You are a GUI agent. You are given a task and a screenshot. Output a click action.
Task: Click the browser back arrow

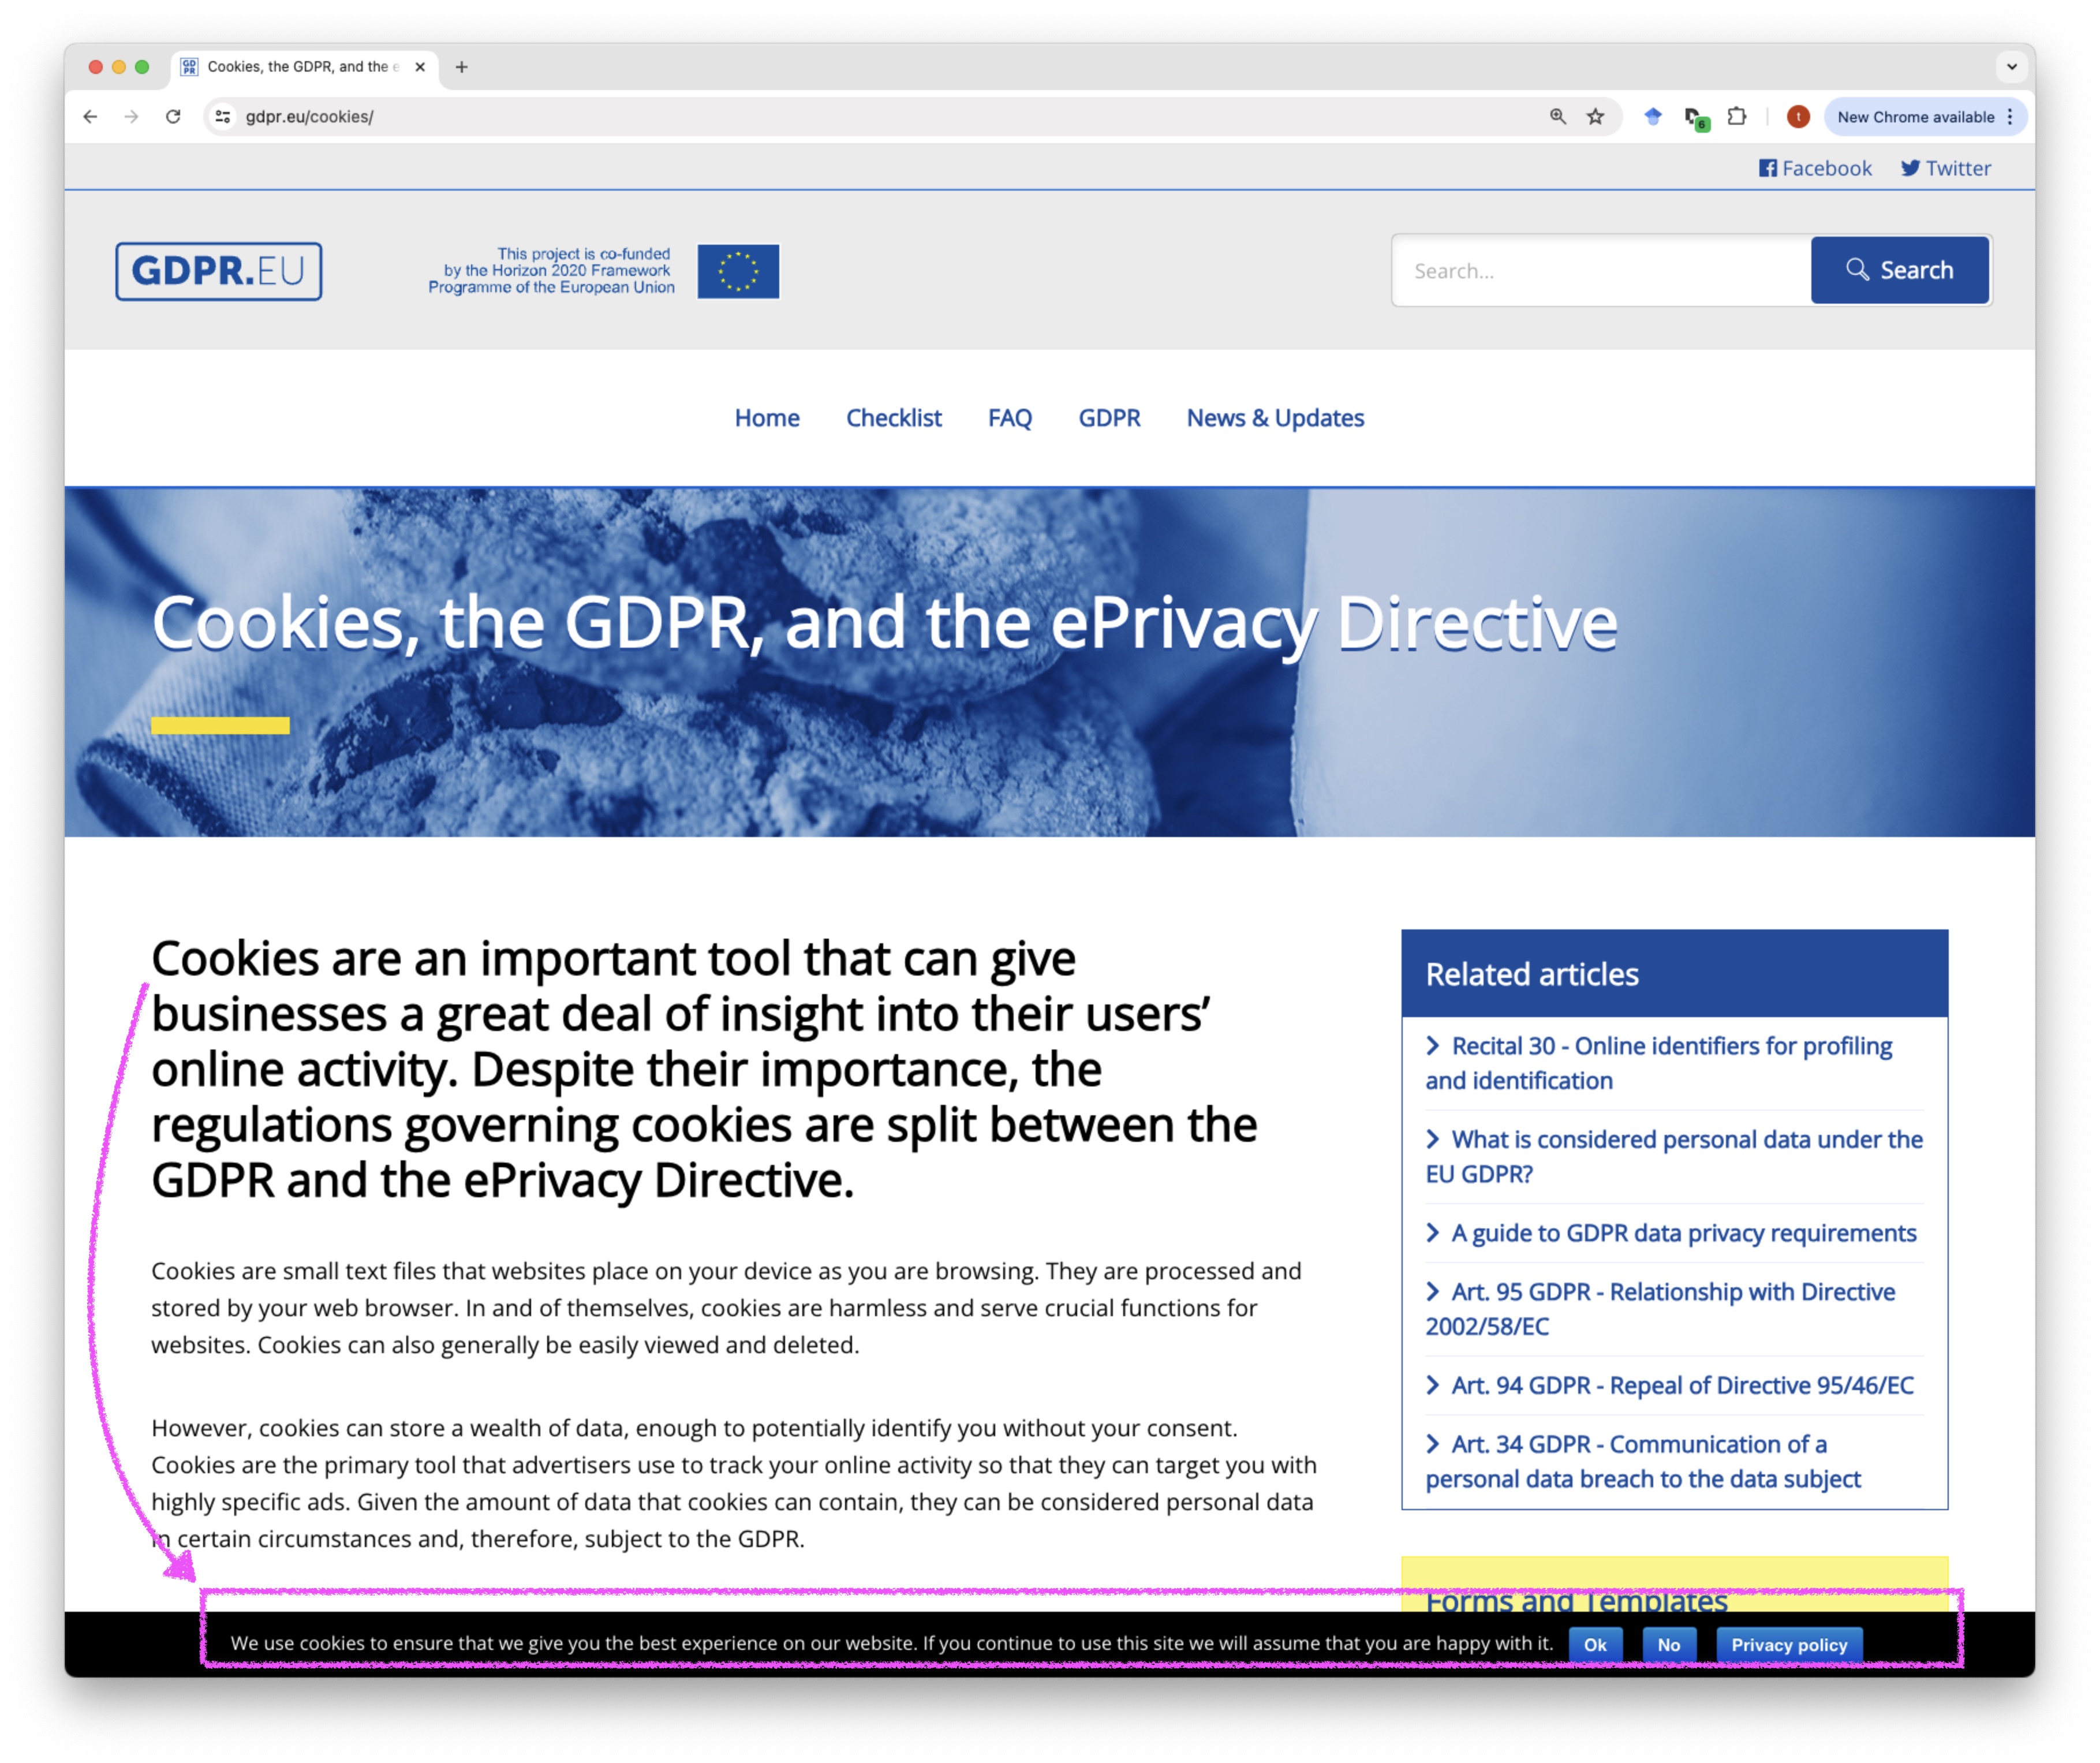pos(90,117)
